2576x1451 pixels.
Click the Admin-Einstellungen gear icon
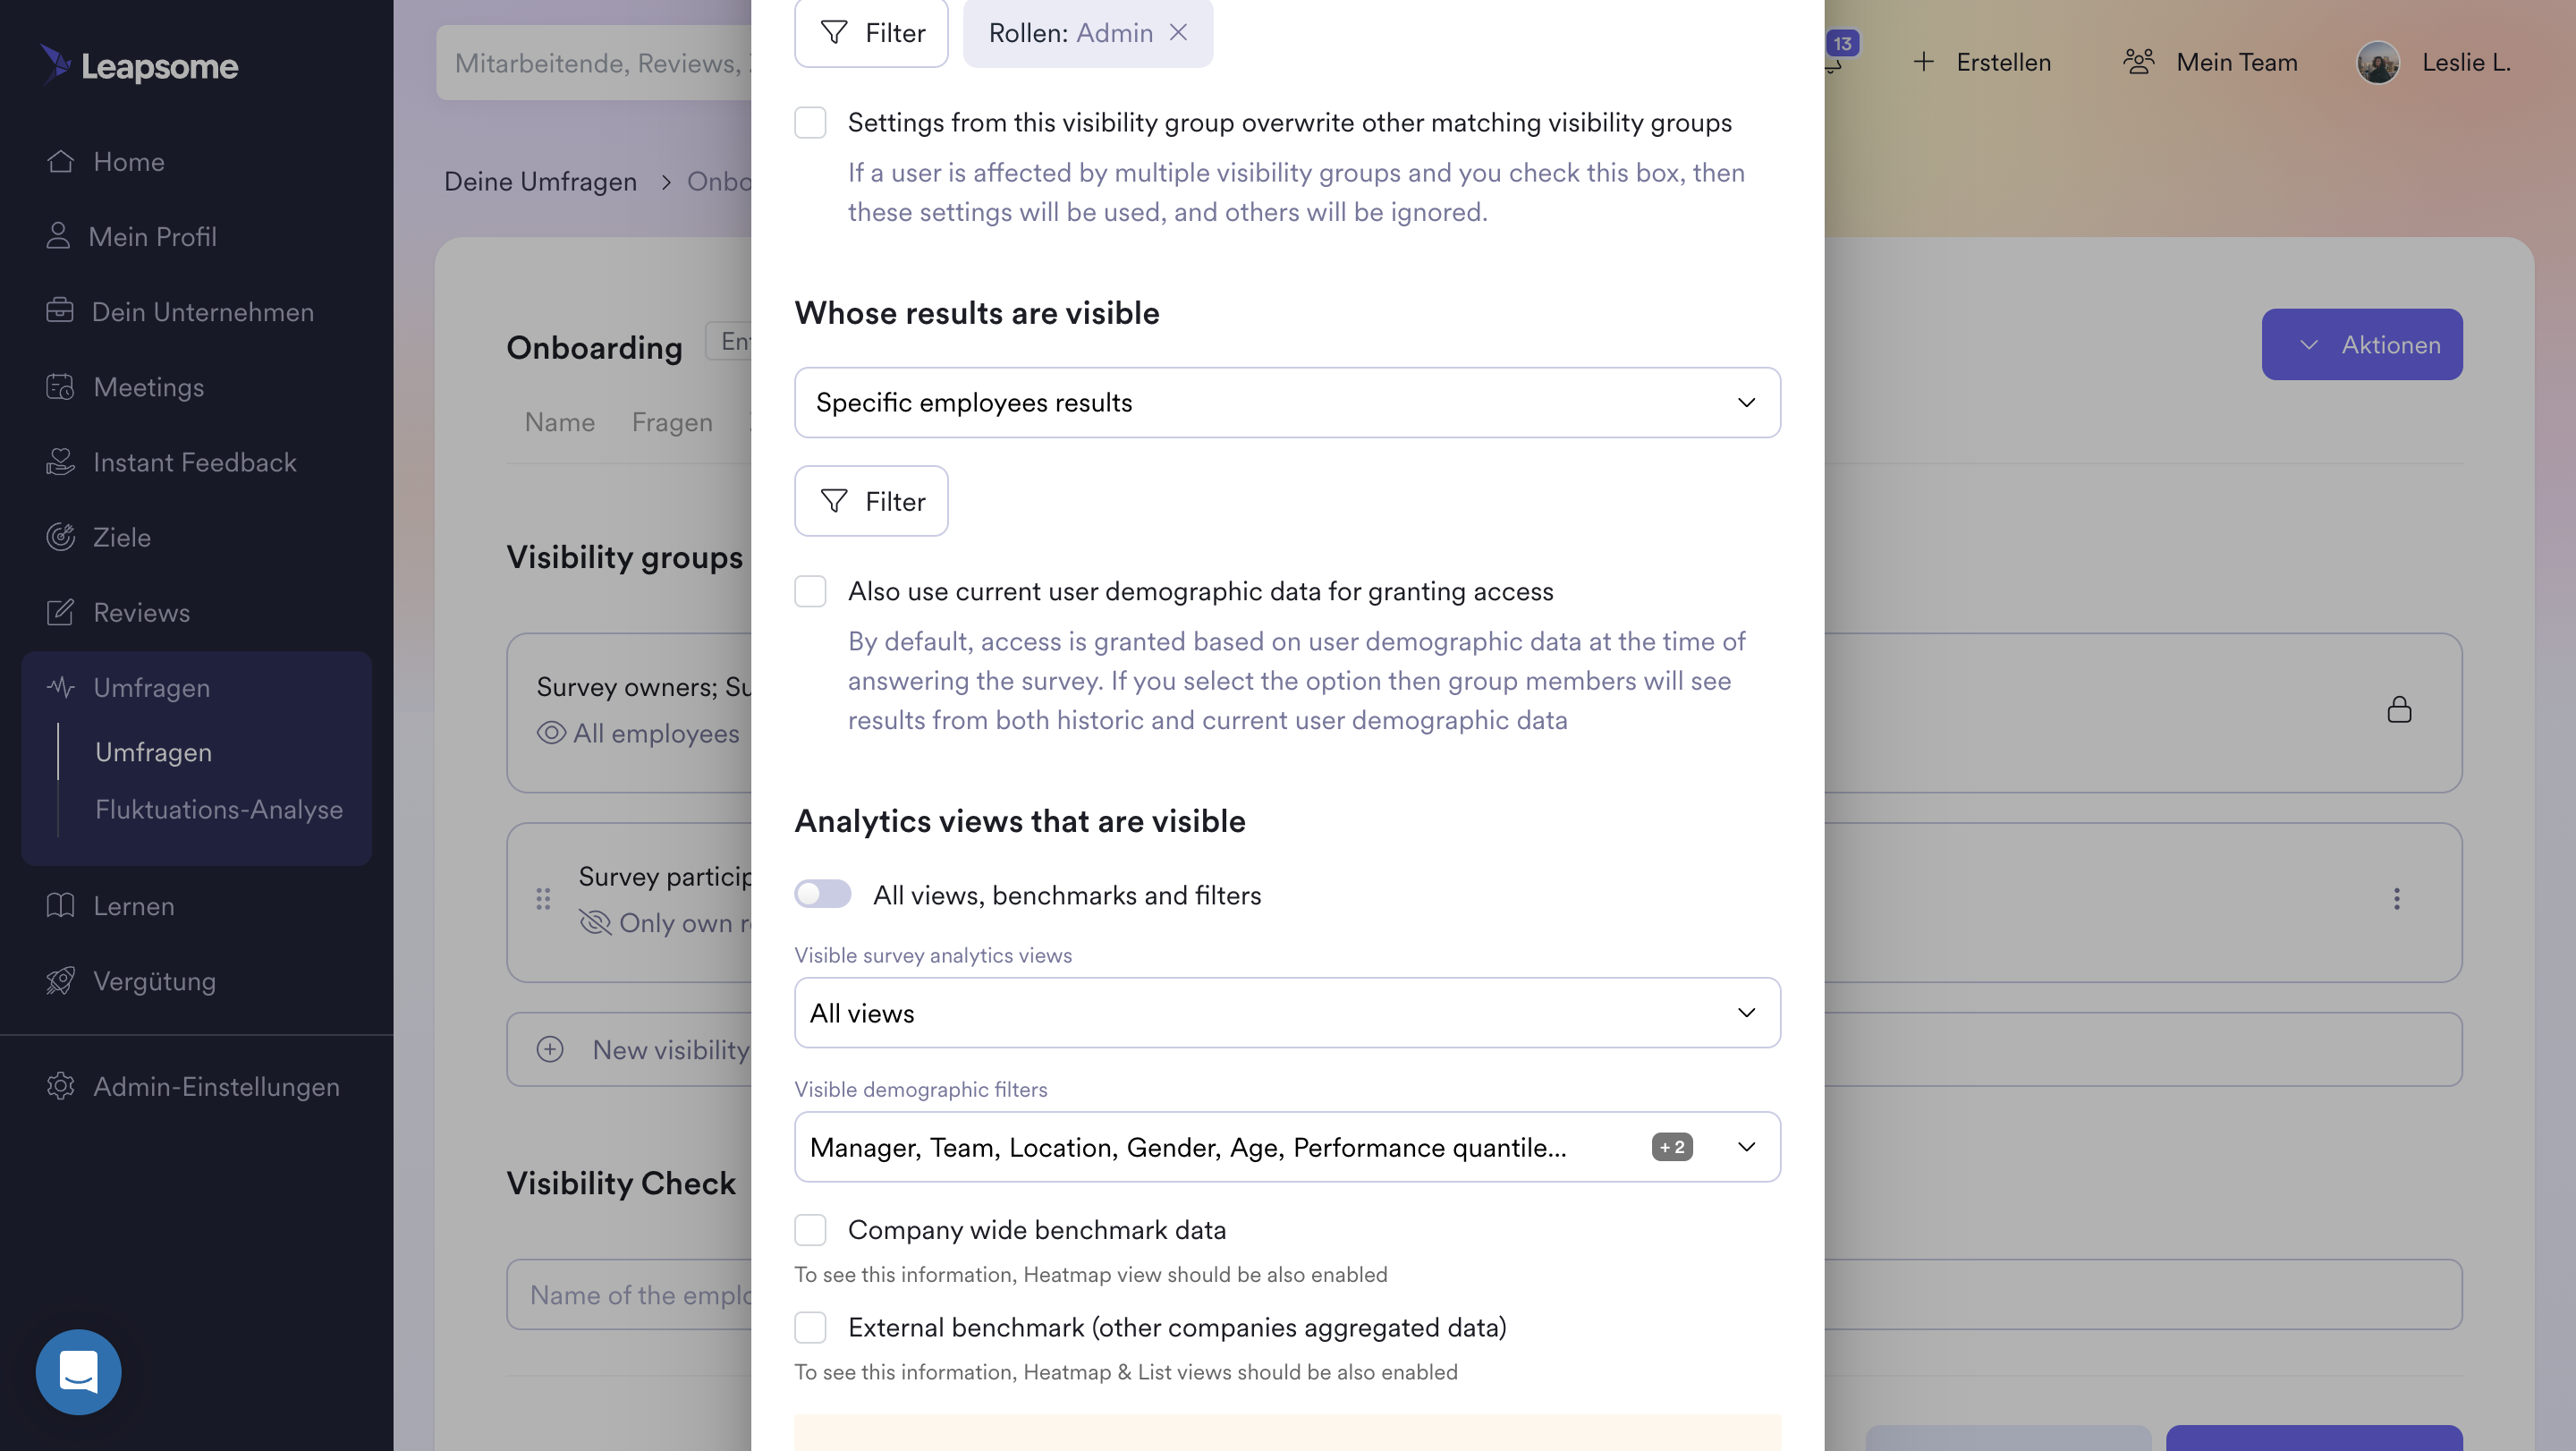60,1086
